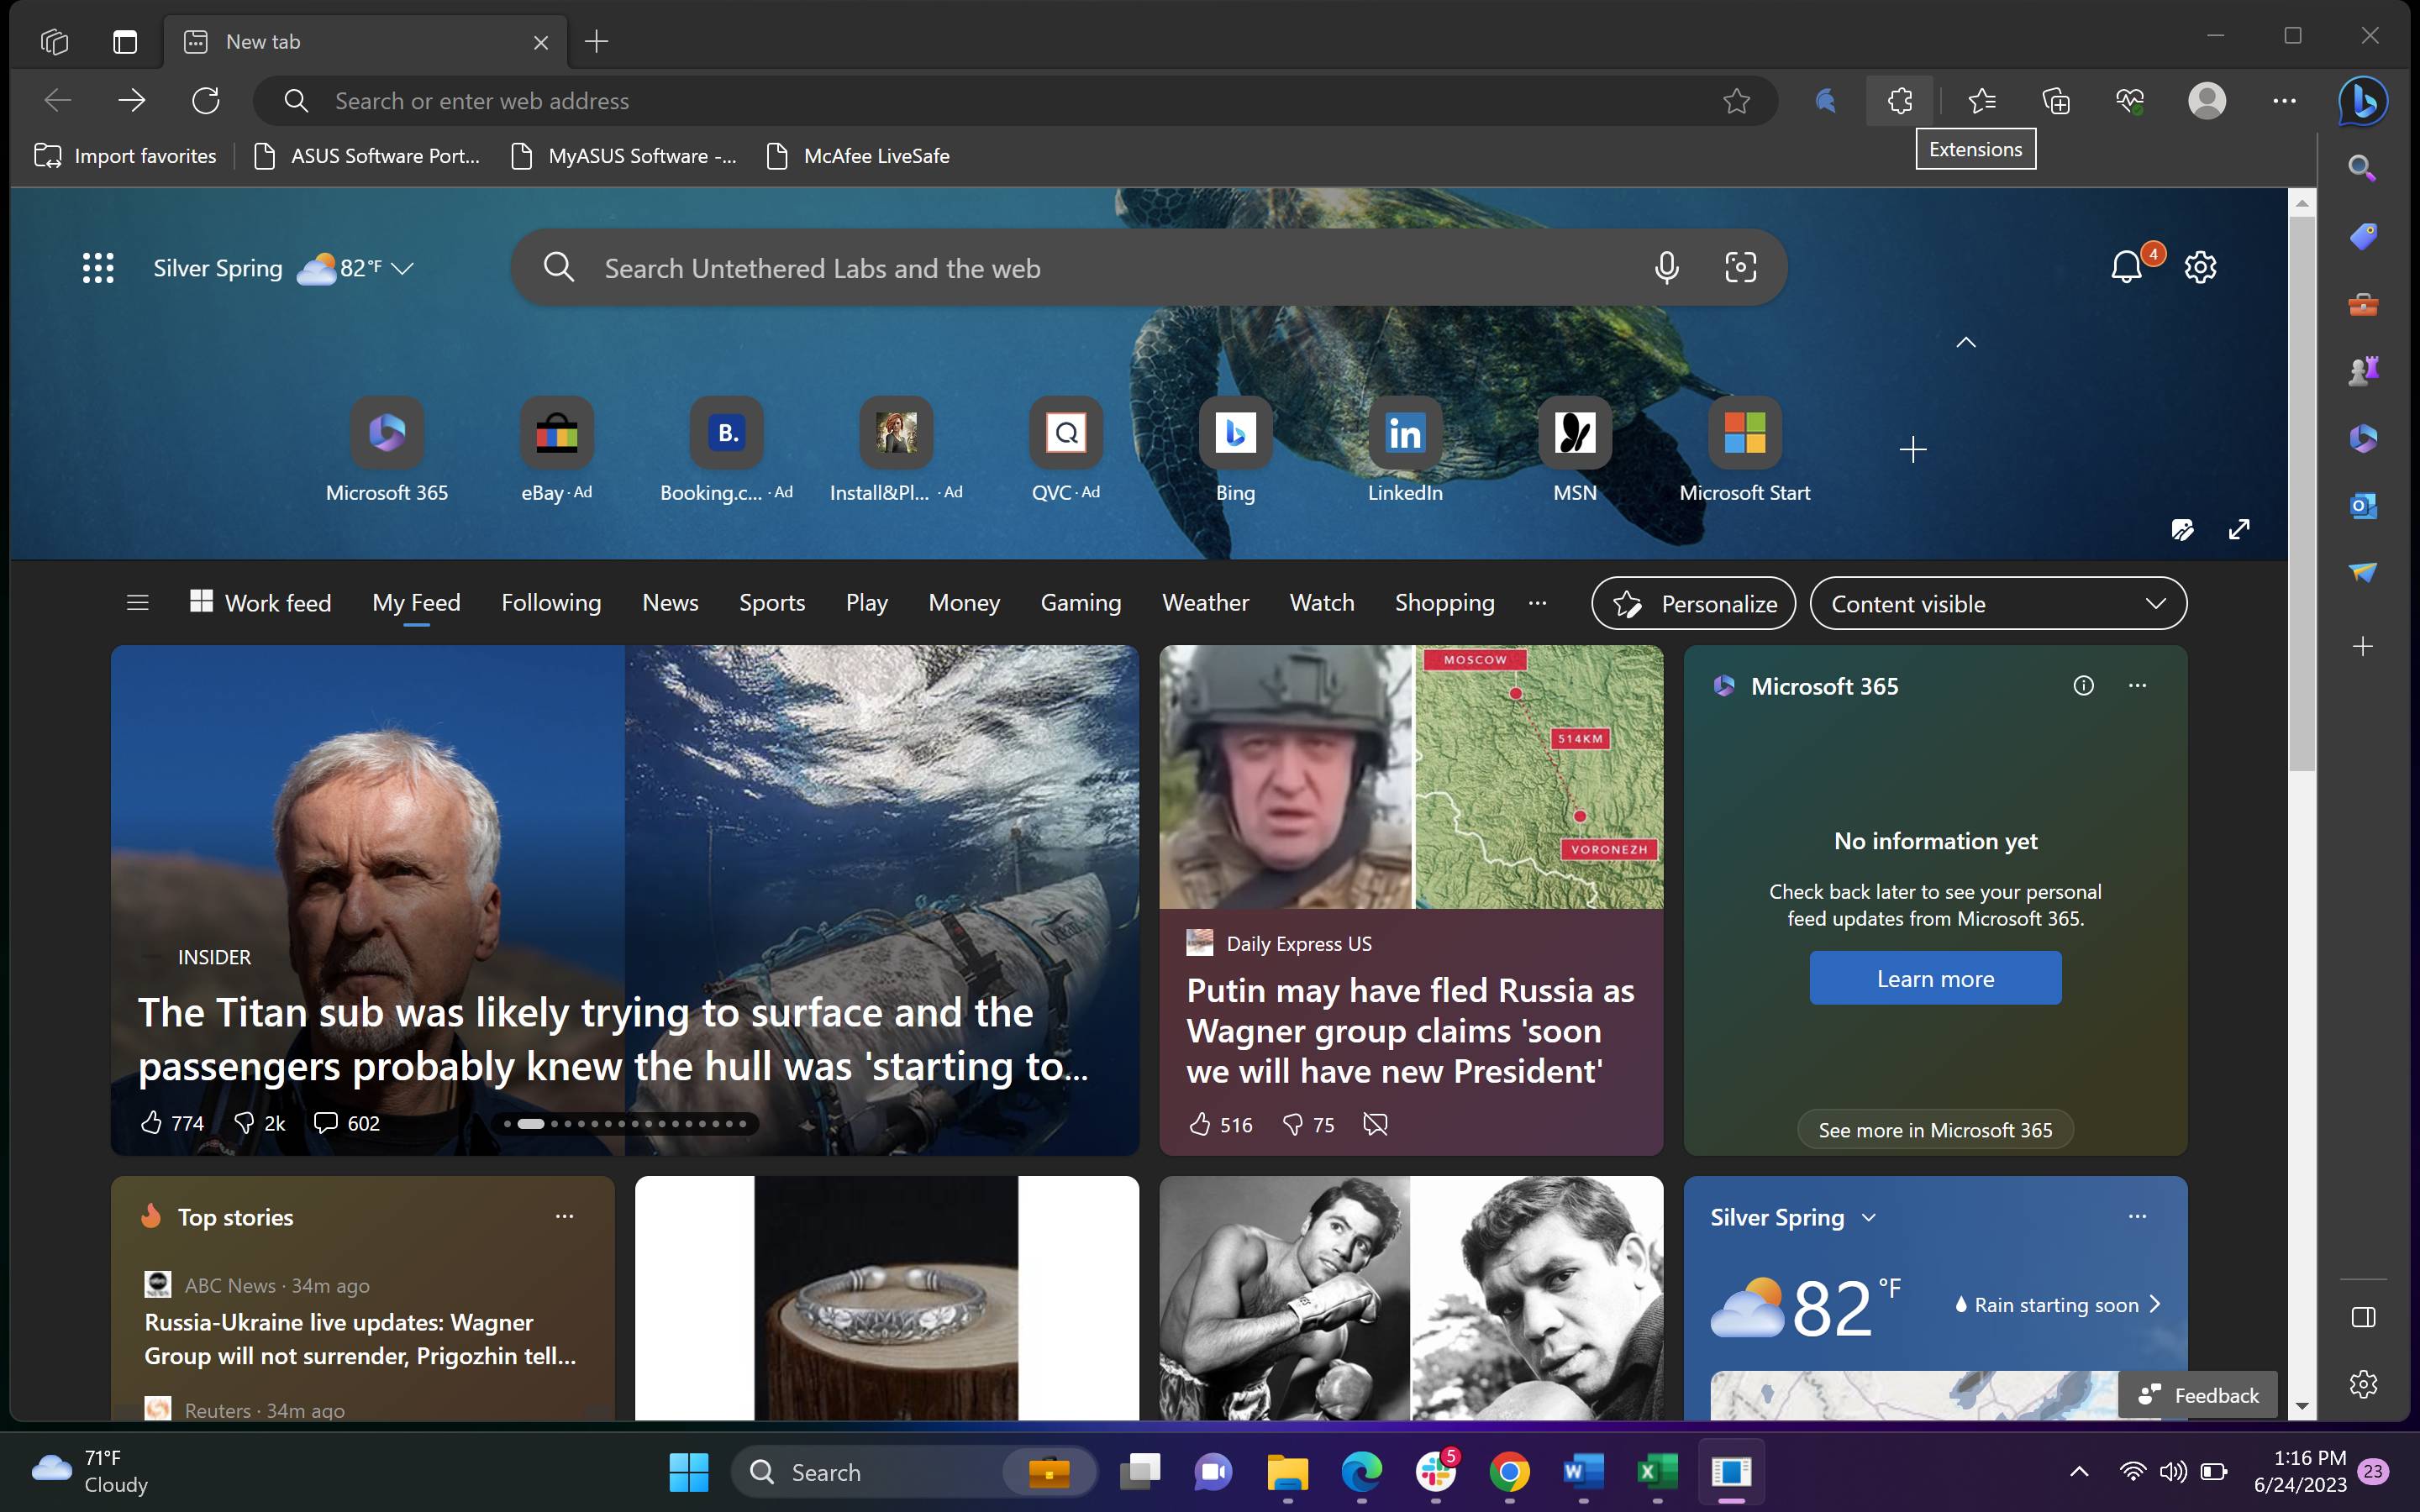The image size is (2420, 1512).
Task: Open the tab actions menu icon
Action: pyautogui.click(x=125, y=42)
